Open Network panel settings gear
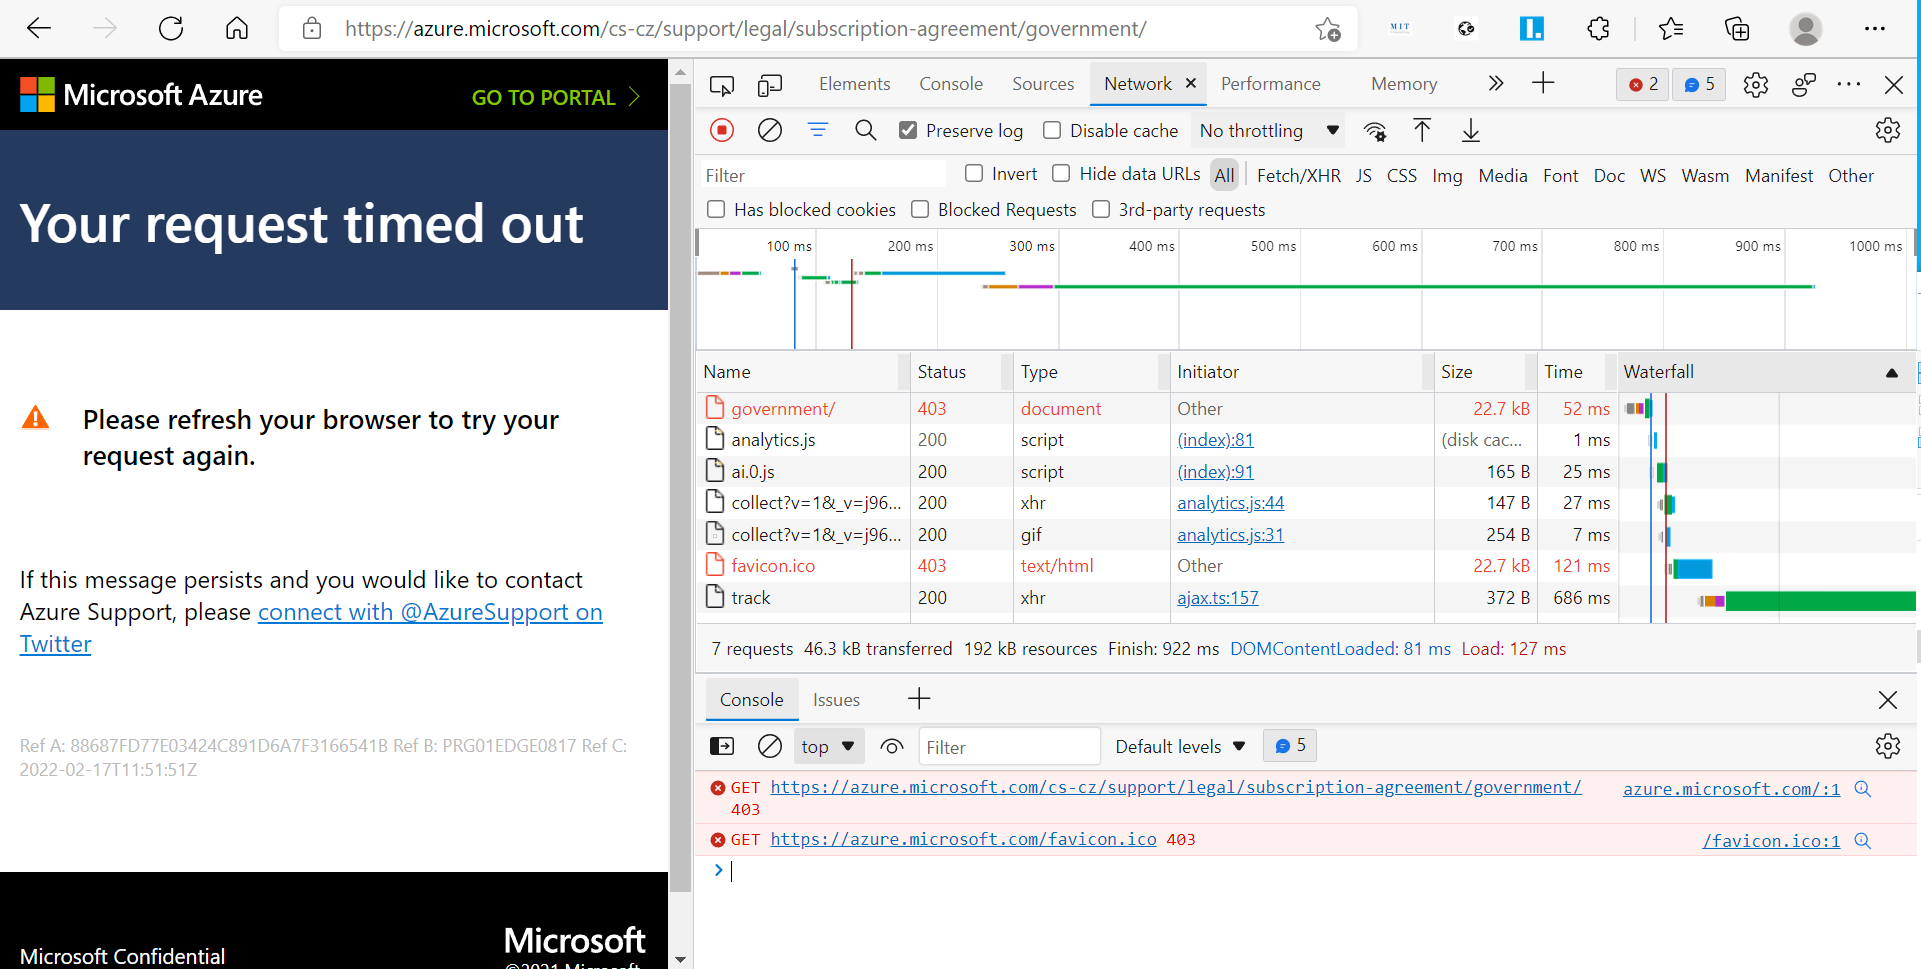 tap(1888, 130)
